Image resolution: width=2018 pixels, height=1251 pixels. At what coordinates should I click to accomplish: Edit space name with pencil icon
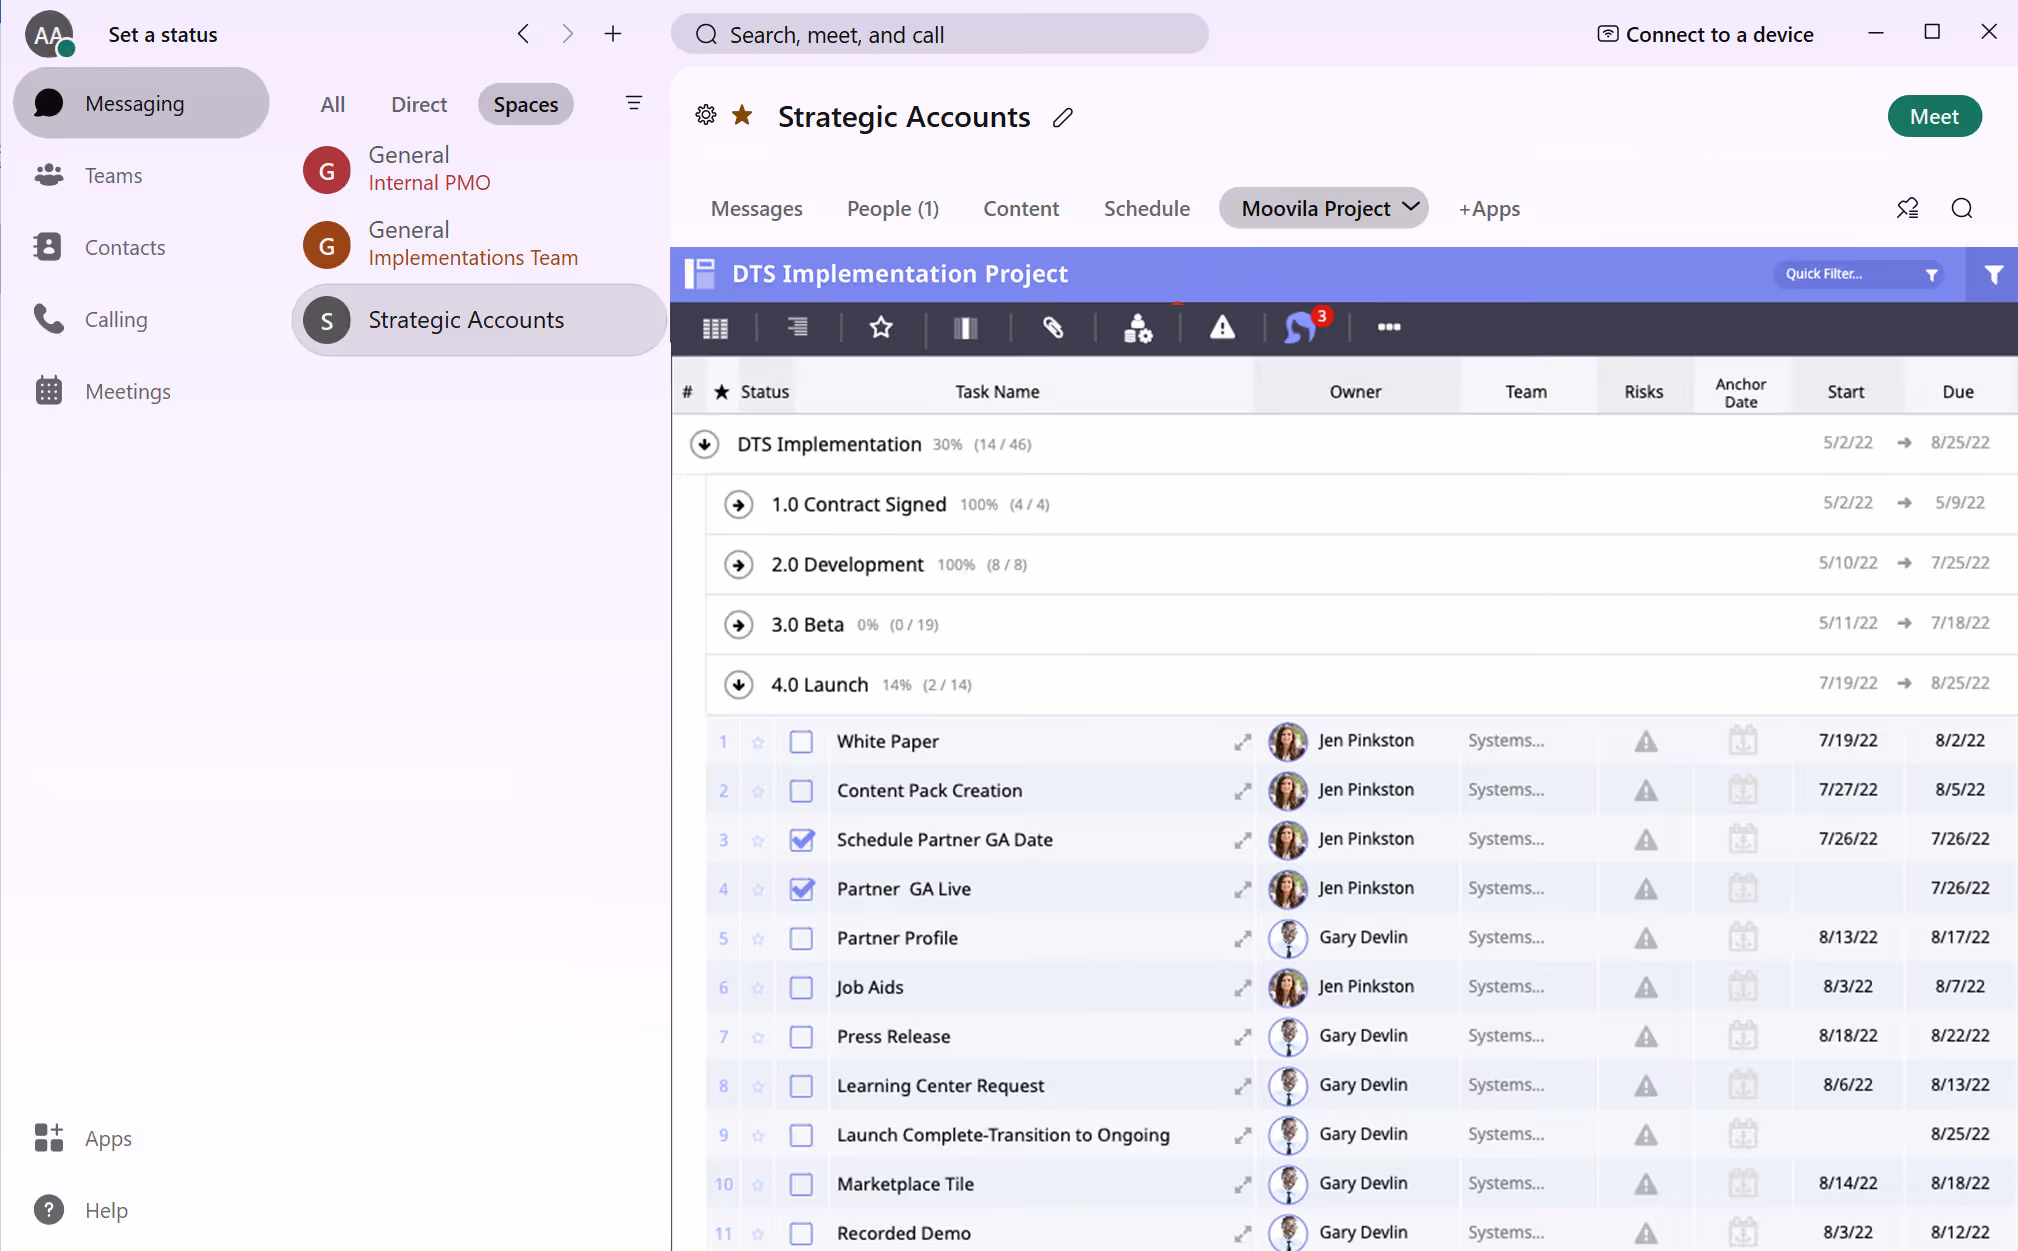click(1063, 117)
